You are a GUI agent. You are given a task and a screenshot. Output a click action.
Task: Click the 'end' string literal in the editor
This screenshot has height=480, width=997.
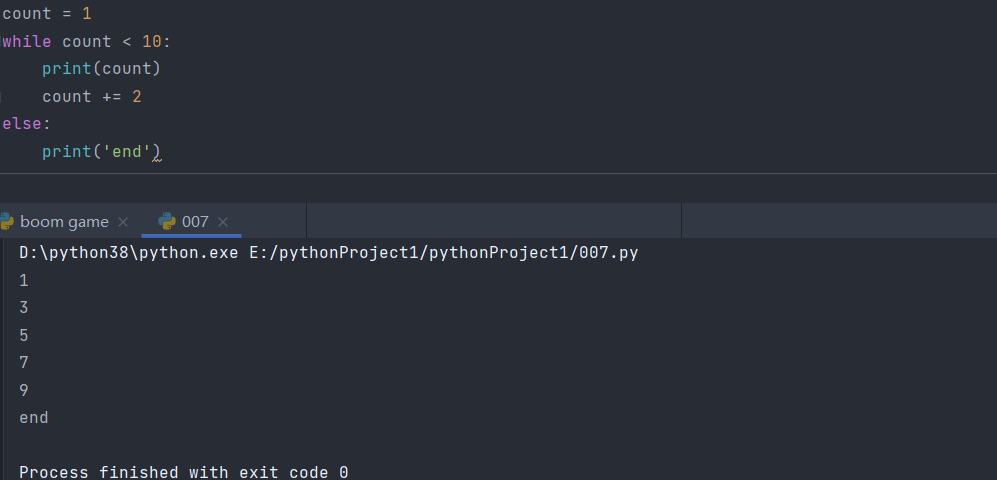pos(127,152)
